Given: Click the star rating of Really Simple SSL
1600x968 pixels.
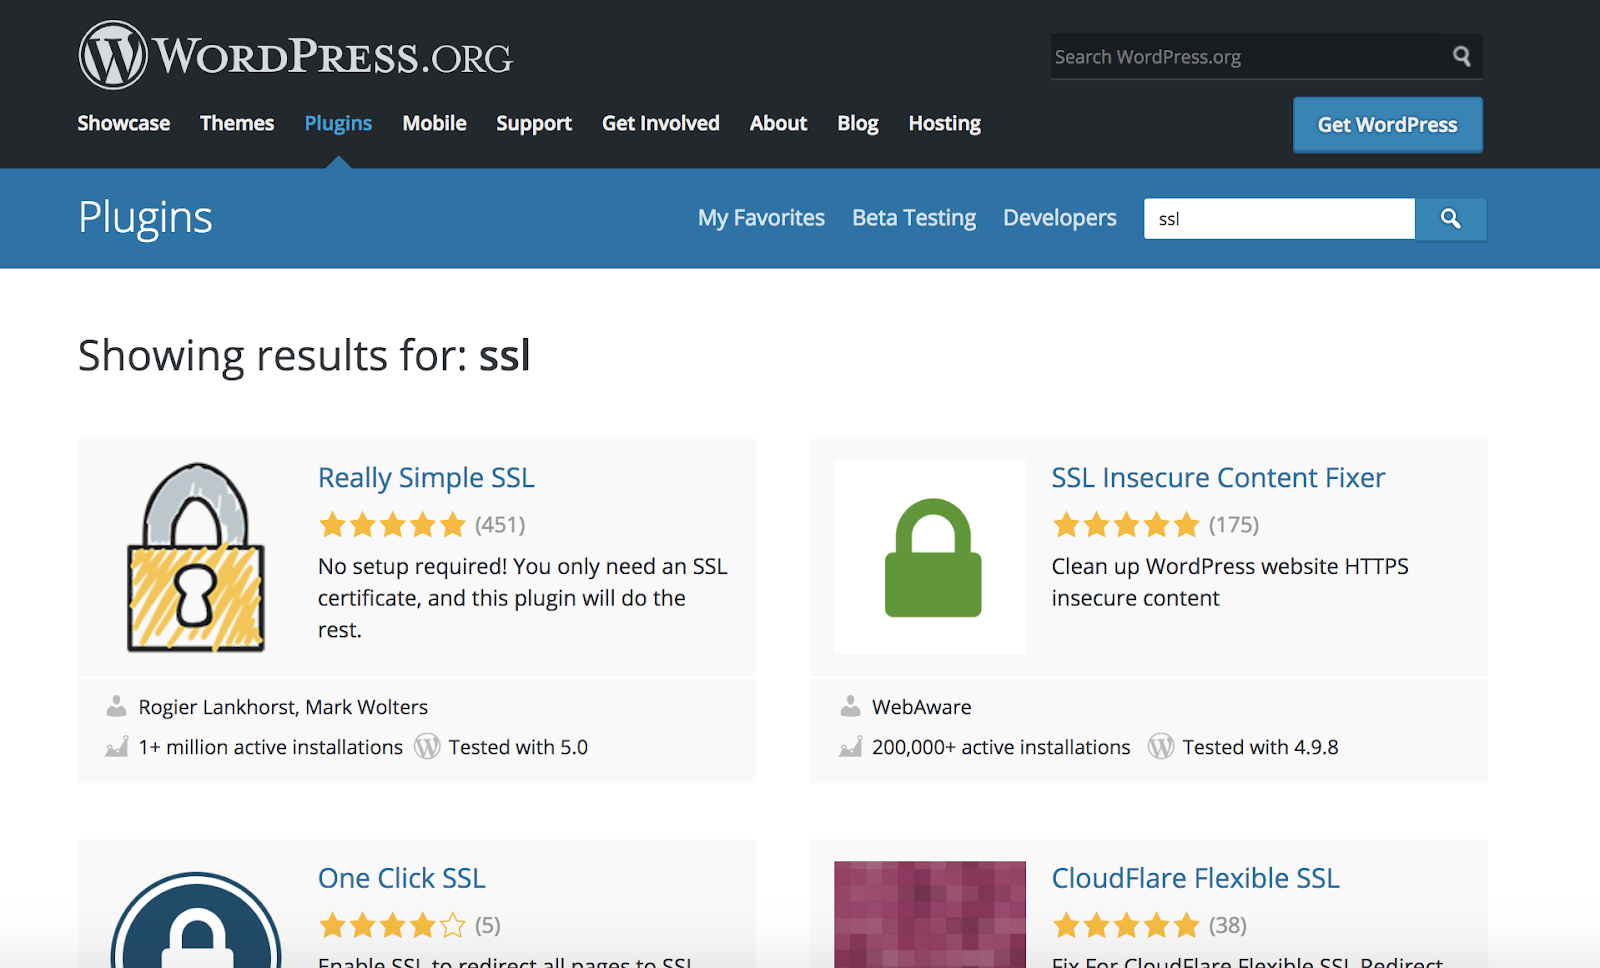Looking at the screenshot, I should [x=392, y=524].
